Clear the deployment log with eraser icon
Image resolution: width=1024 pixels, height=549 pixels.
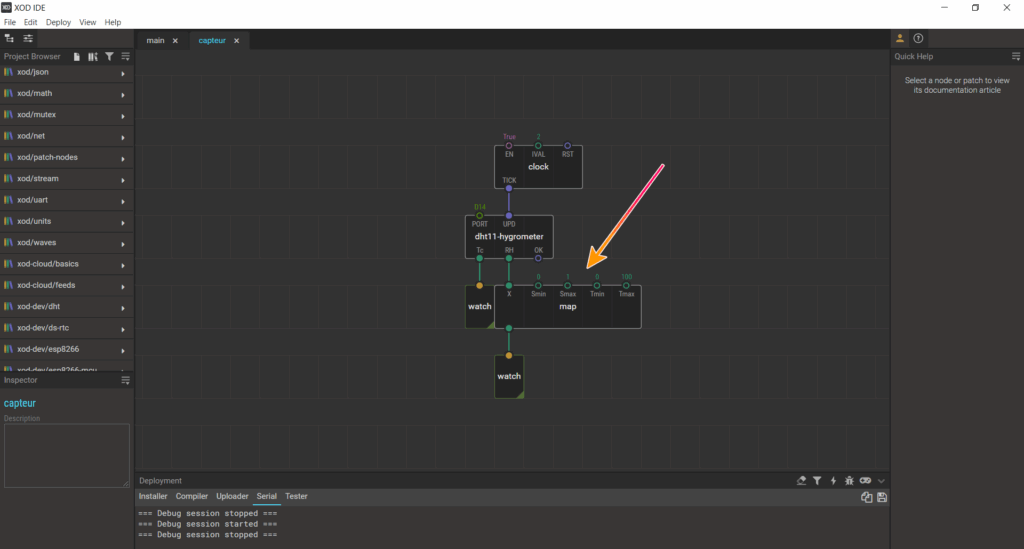[801, 480]
